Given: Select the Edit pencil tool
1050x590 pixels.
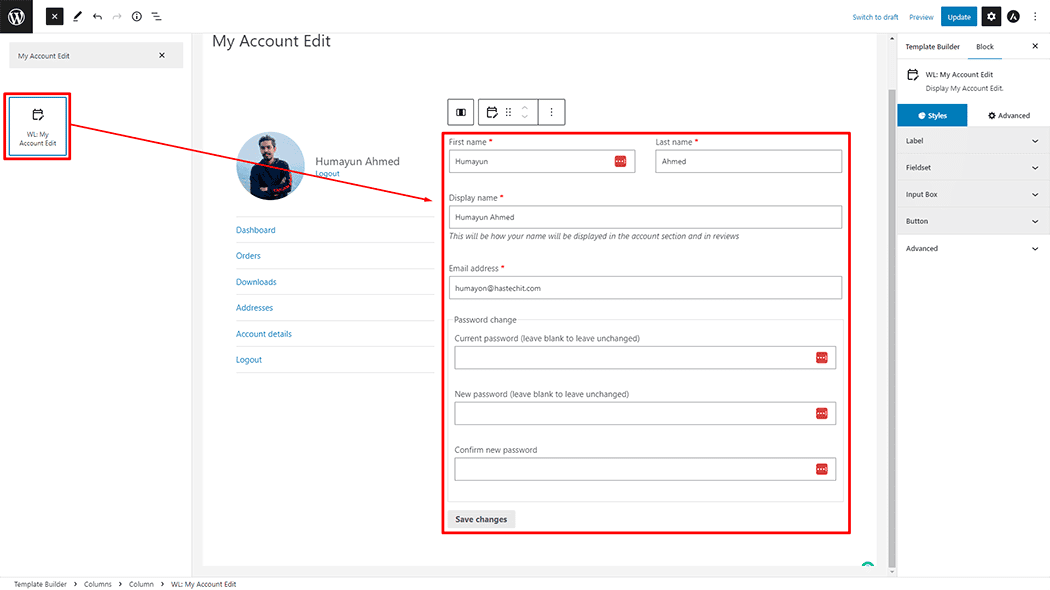Looking at the screenshot, I should click(77, 16).
